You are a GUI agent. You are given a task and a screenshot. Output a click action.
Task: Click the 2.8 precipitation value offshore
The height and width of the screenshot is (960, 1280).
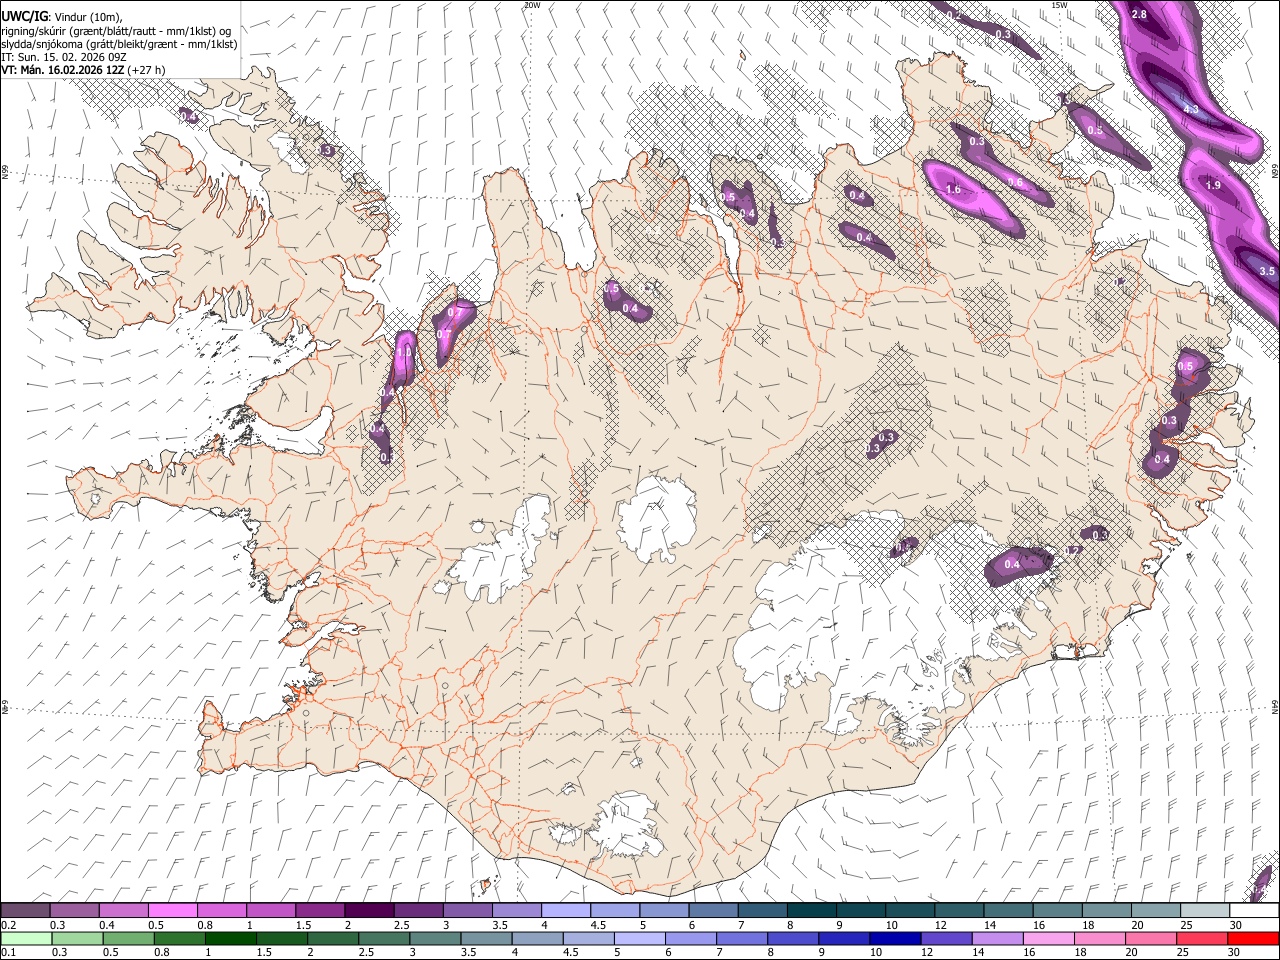click(1139, 15)
